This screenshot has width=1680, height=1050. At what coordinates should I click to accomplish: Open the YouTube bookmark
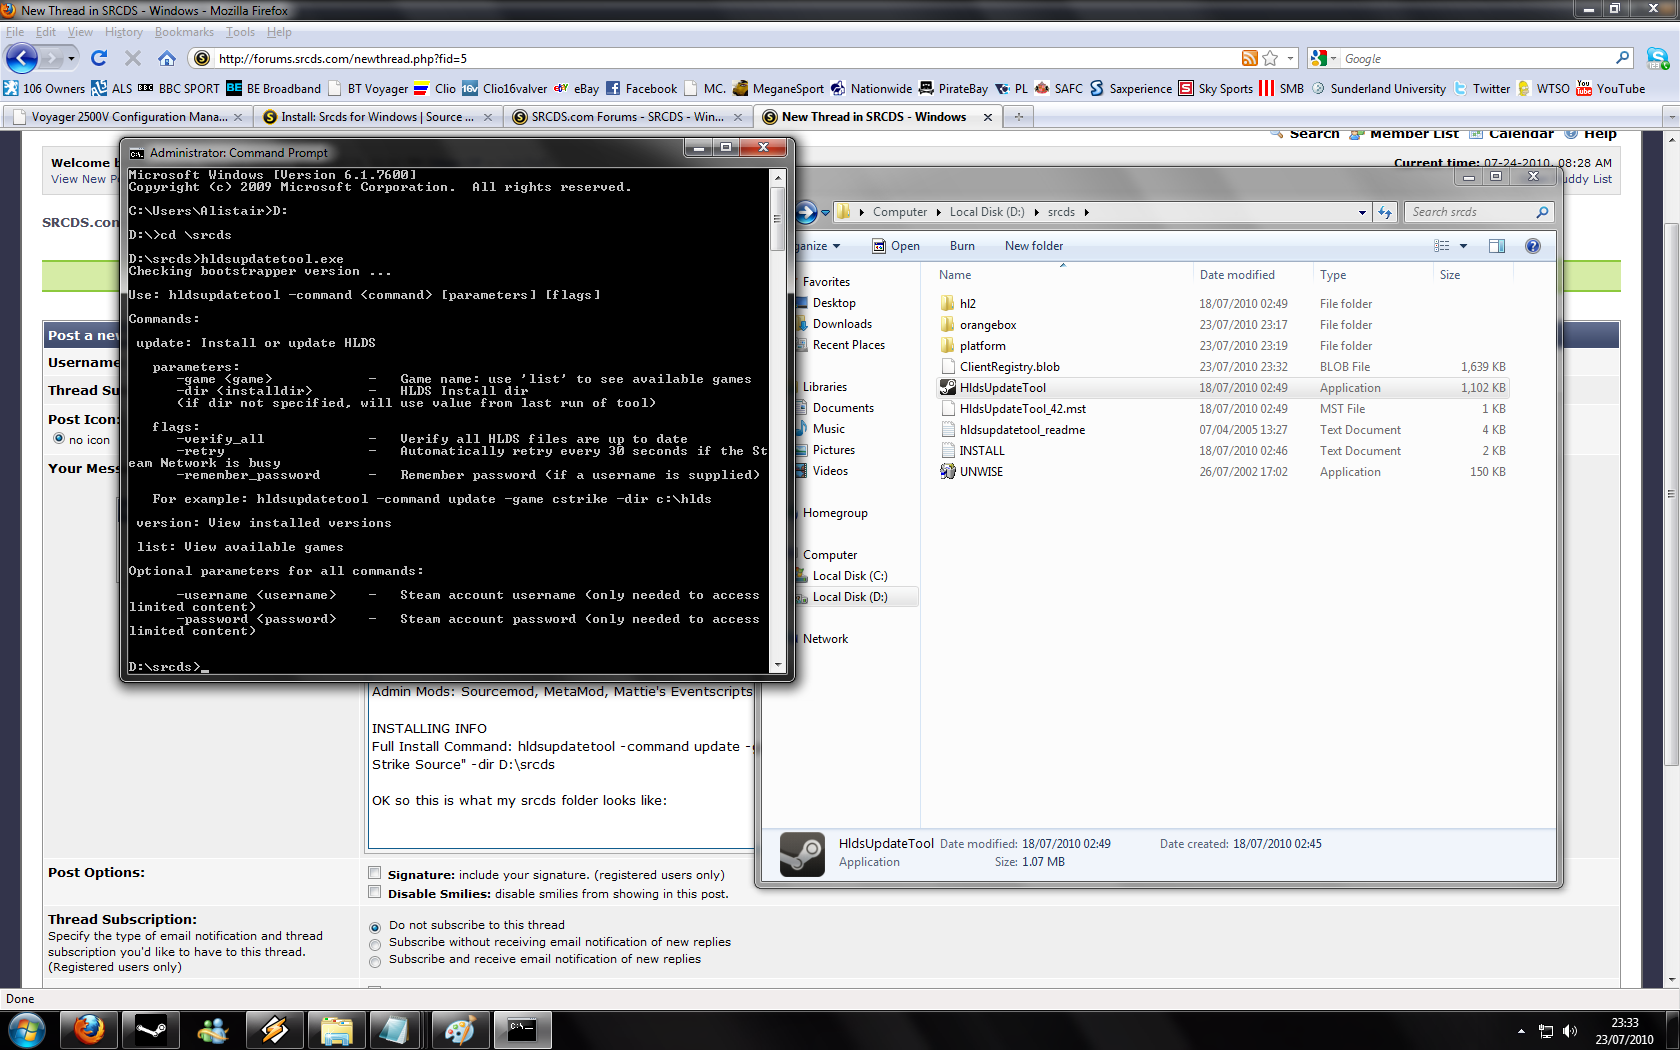1610,88
